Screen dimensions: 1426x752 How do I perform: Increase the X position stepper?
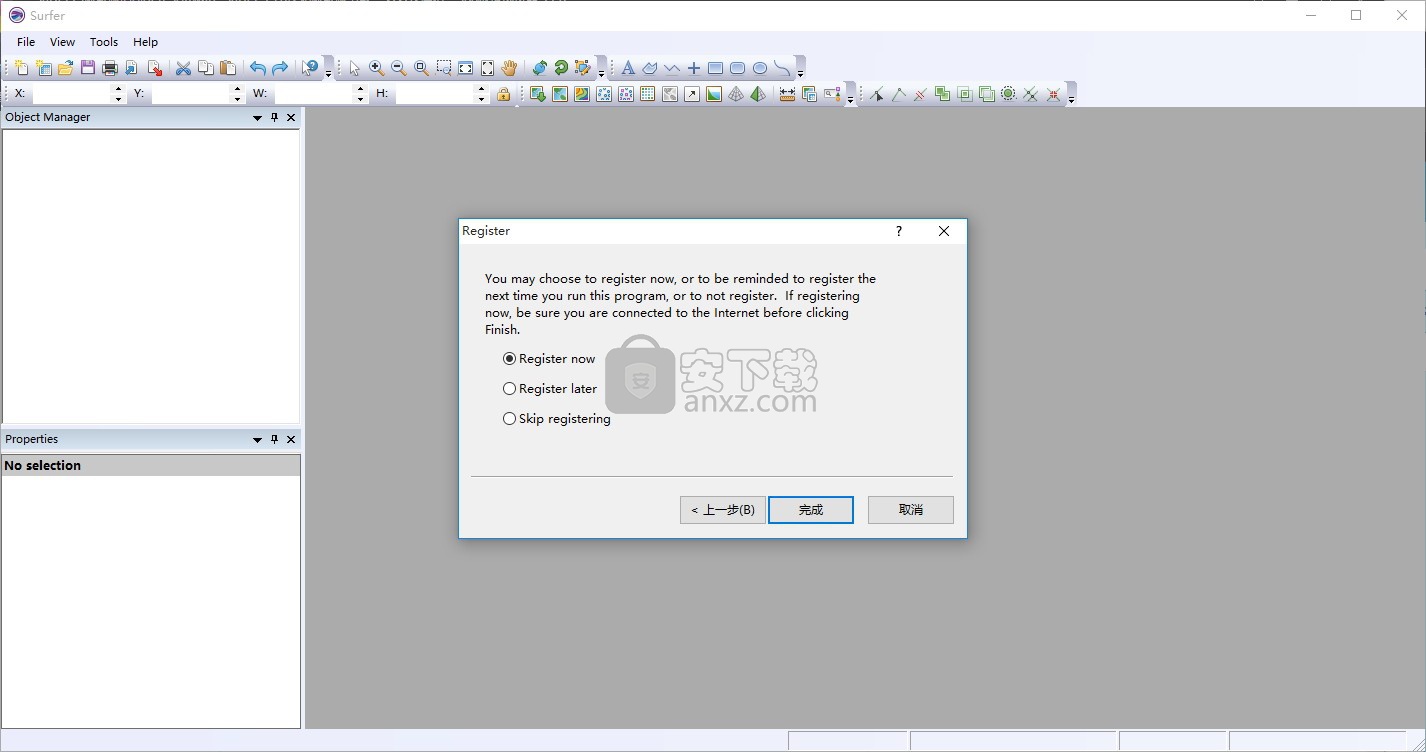click(118, 89)
